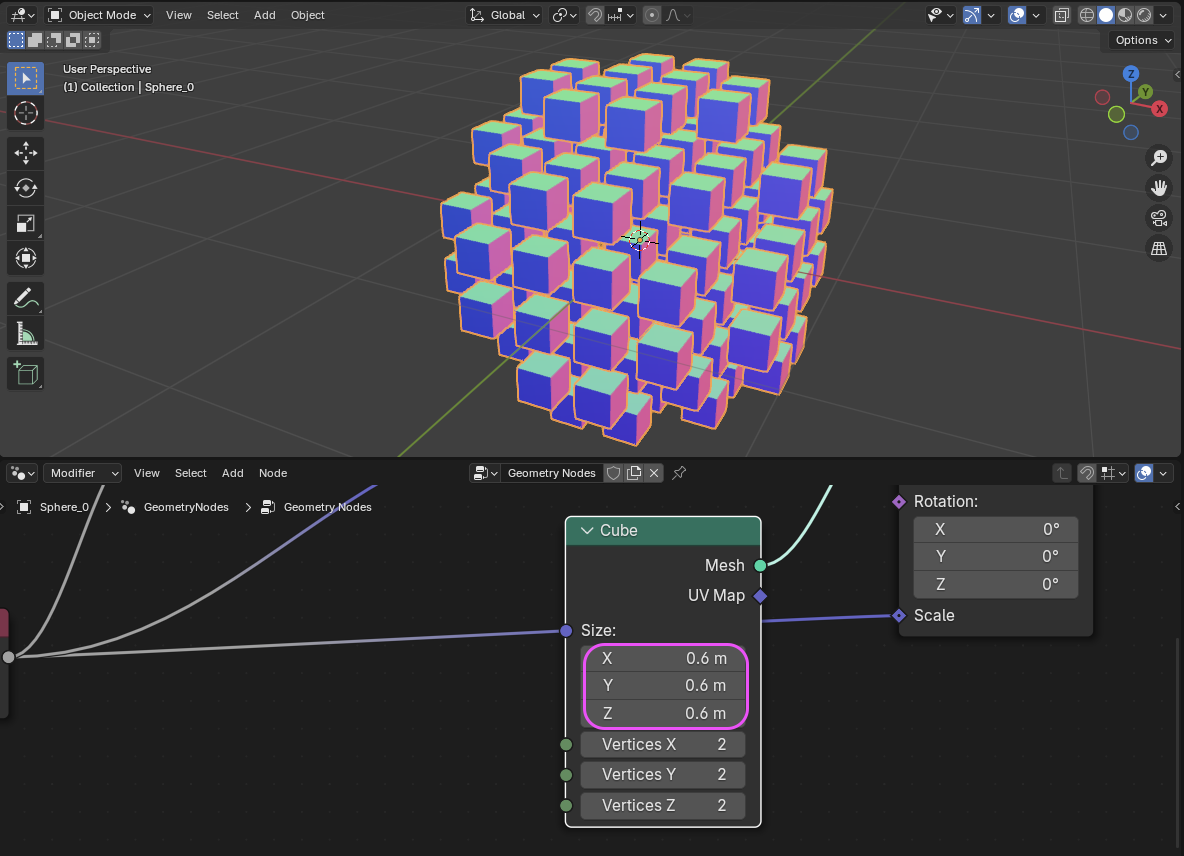Open the Node menu in node editor
Image resolution: width=1184 pixels, height=856 pixels.
click(273, 473)
